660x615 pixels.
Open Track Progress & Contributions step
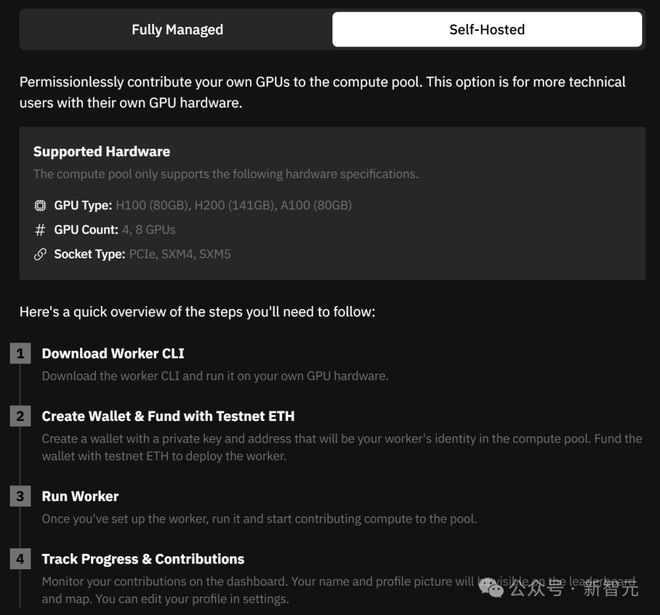pyautogui.click(x=143, y=559)
